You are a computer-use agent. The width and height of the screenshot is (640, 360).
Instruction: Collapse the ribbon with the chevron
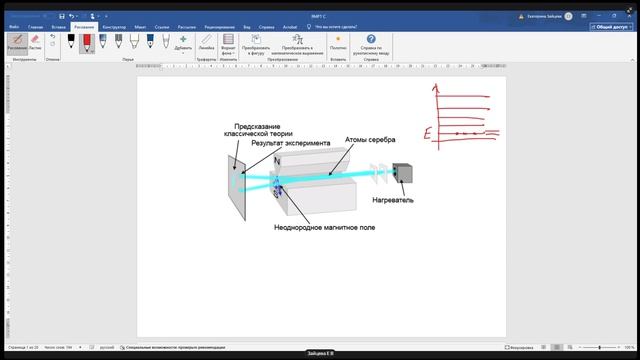click(x=632, y=60)
